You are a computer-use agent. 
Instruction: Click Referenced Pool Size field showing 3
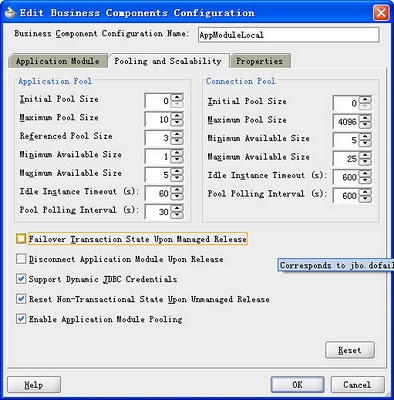click(158, 138)
